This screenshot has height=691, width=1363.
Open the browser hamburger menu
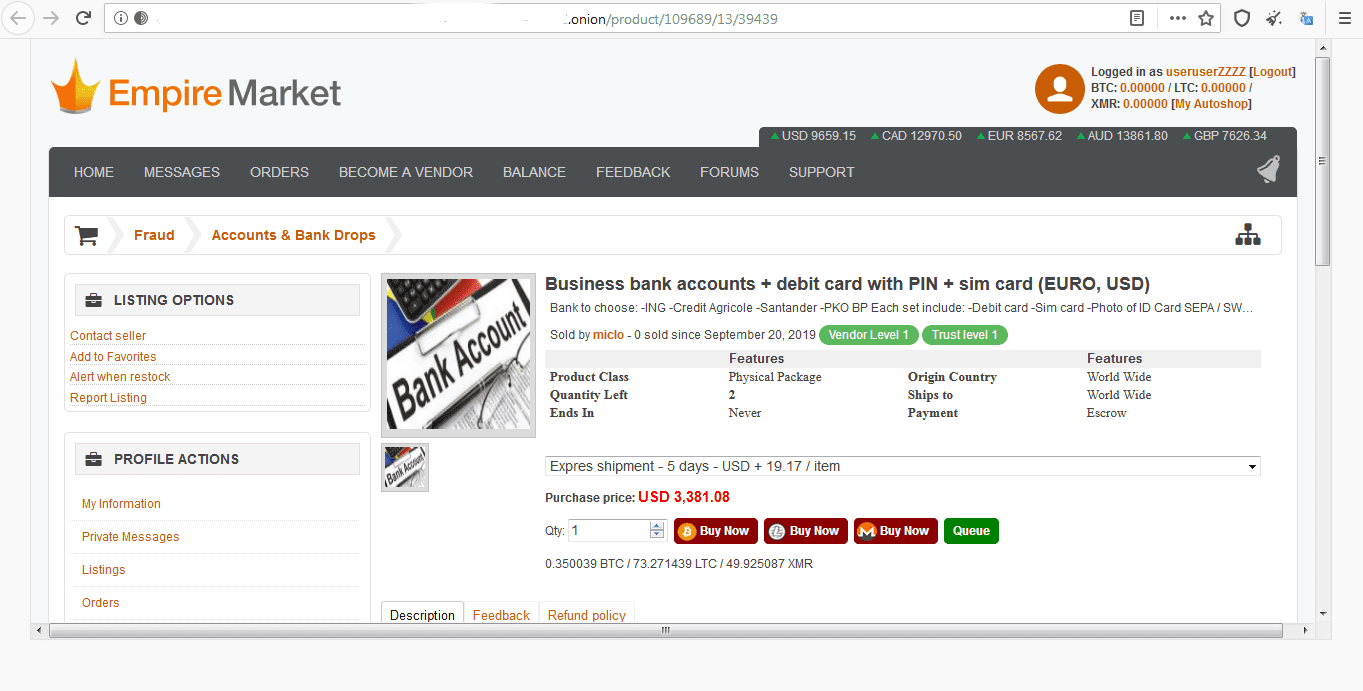point(1343,18)
